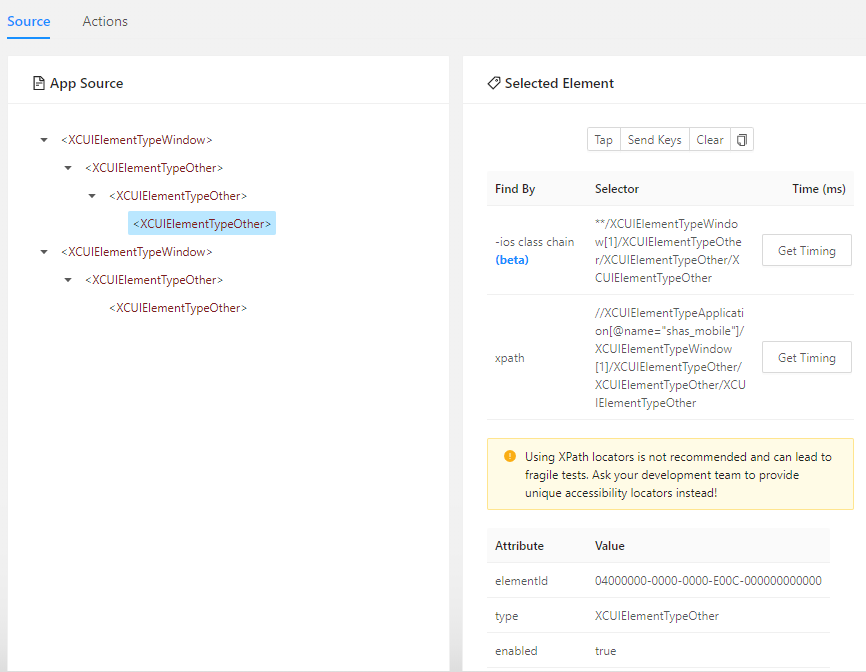Image resolution: width=866 pixels, height=672 pixels.
Task: Click the type value XCUIElementTypeOther
Action: (x=657, y=616)
